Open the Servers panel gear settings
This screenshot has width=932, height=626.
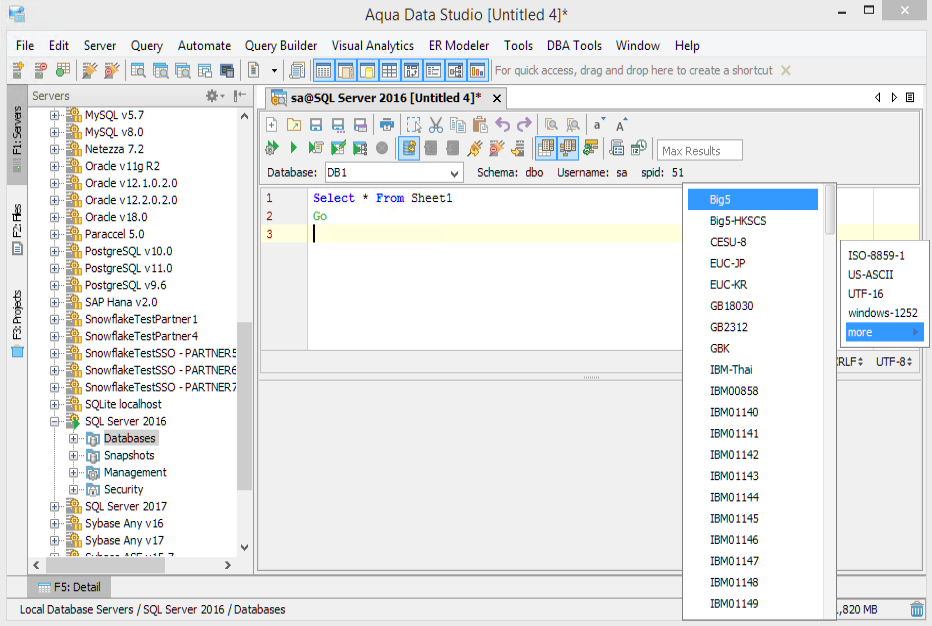point(214,96)
